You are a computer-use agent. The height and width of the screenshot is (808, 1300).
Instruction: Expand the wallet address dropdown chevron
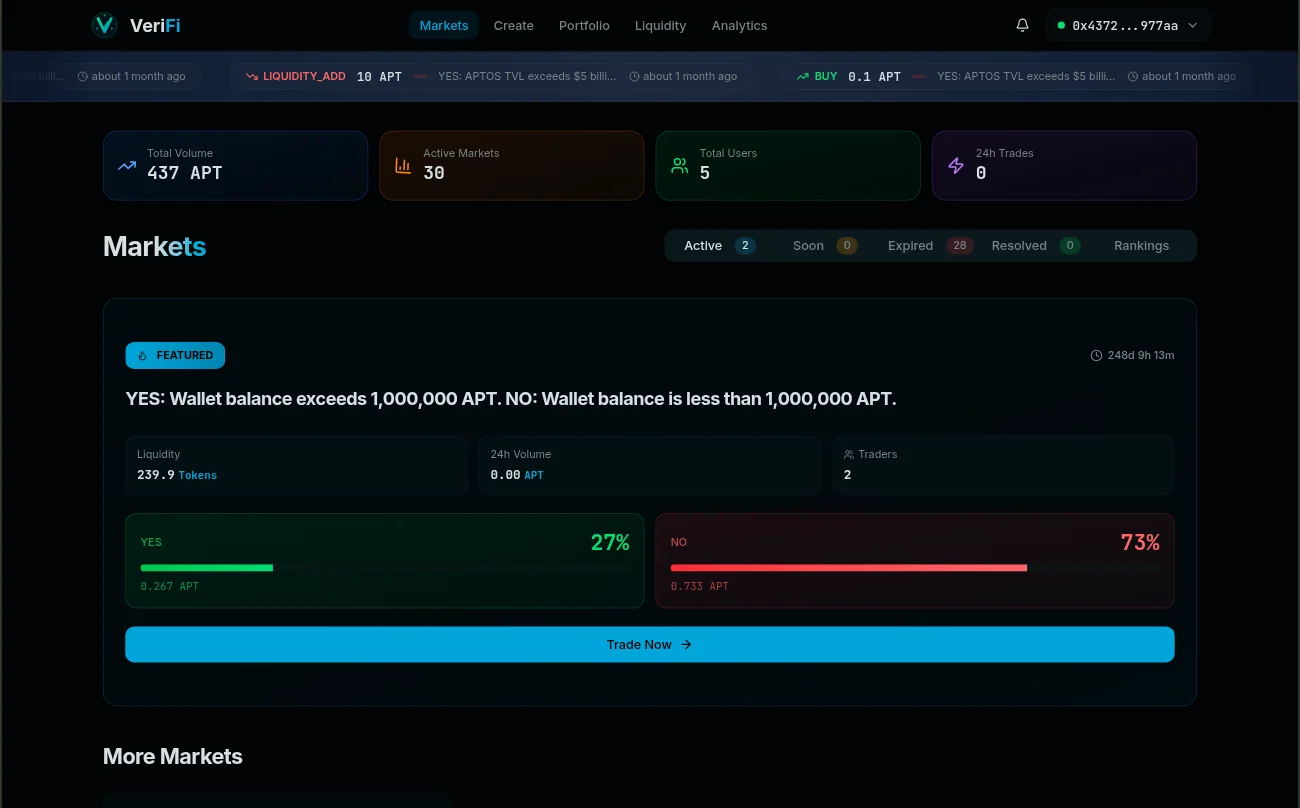tap(1191, 25)
